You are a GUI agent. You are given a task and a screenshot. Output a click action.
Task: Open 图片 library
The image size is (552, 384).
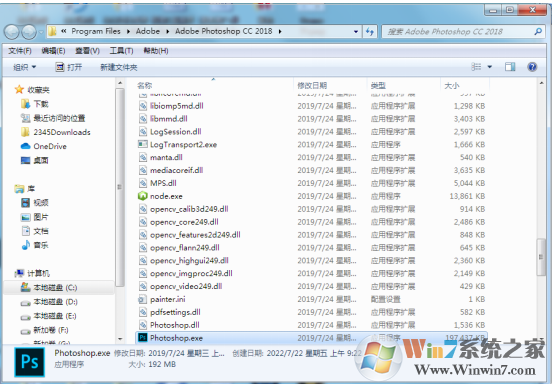[x=34, y=217]
